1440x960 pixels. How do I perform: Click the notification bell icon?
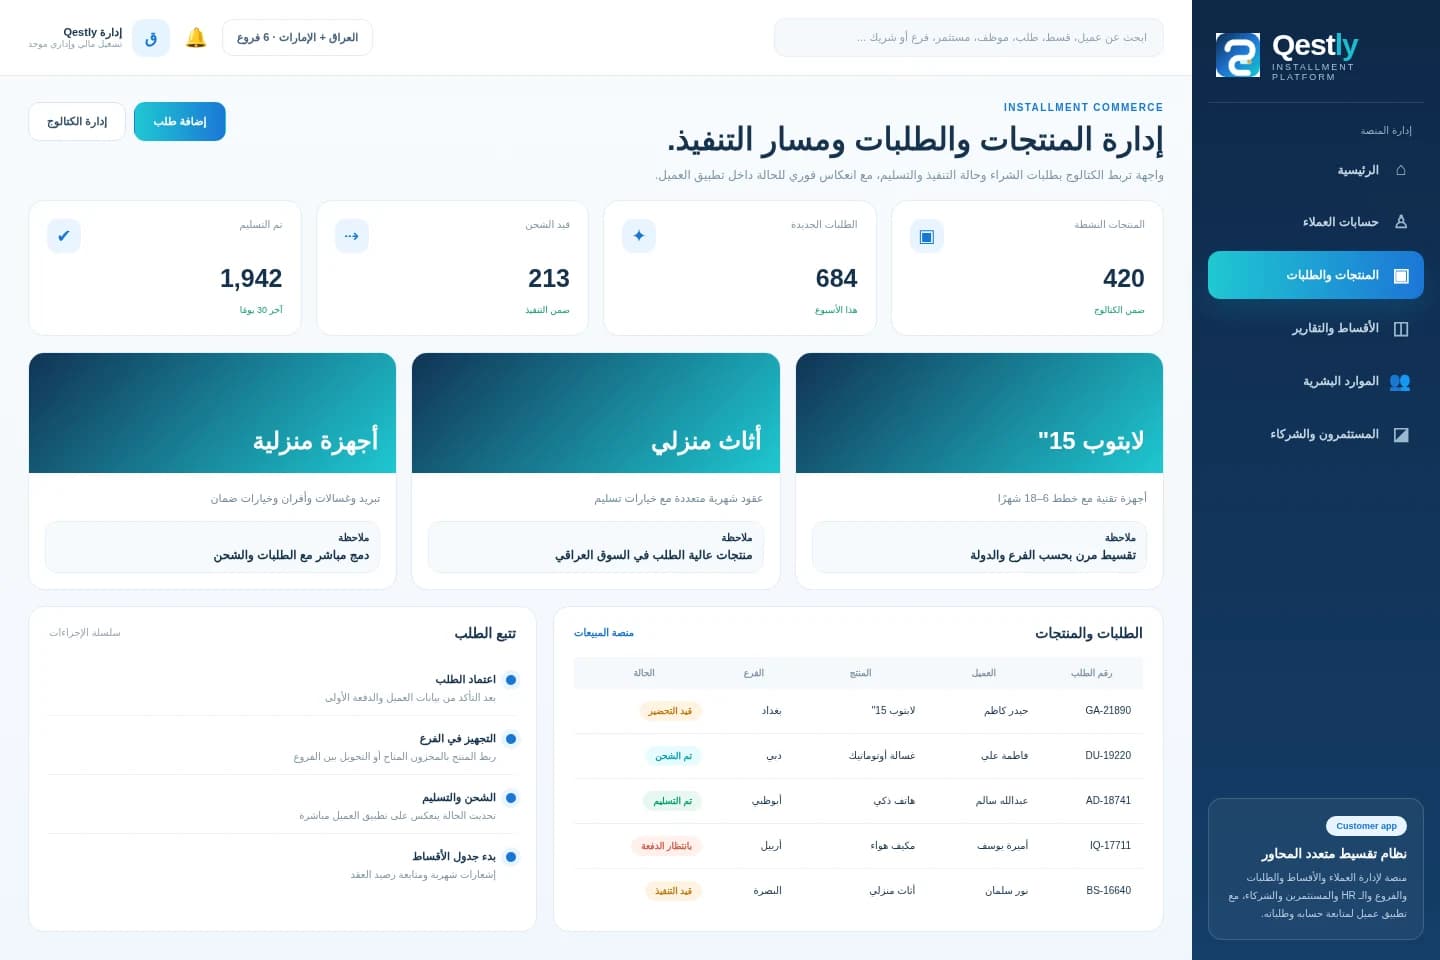[x=196, y=38]
